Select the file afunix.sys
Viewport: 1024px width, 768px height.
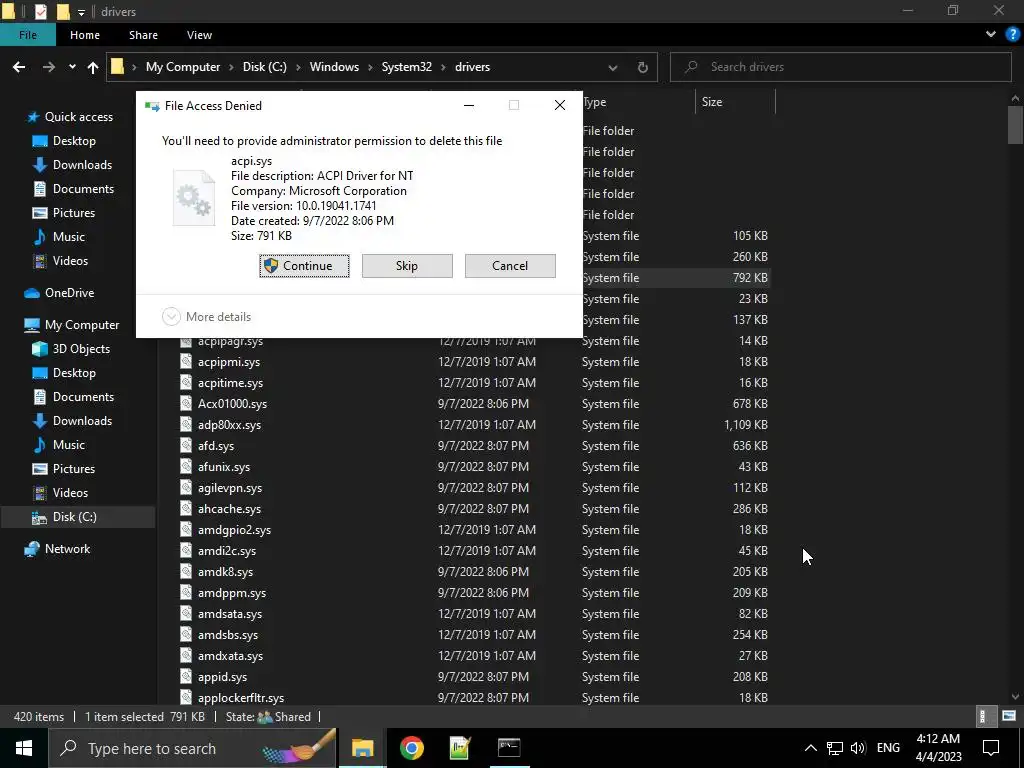pyautogui.click(x=224, y=467)
